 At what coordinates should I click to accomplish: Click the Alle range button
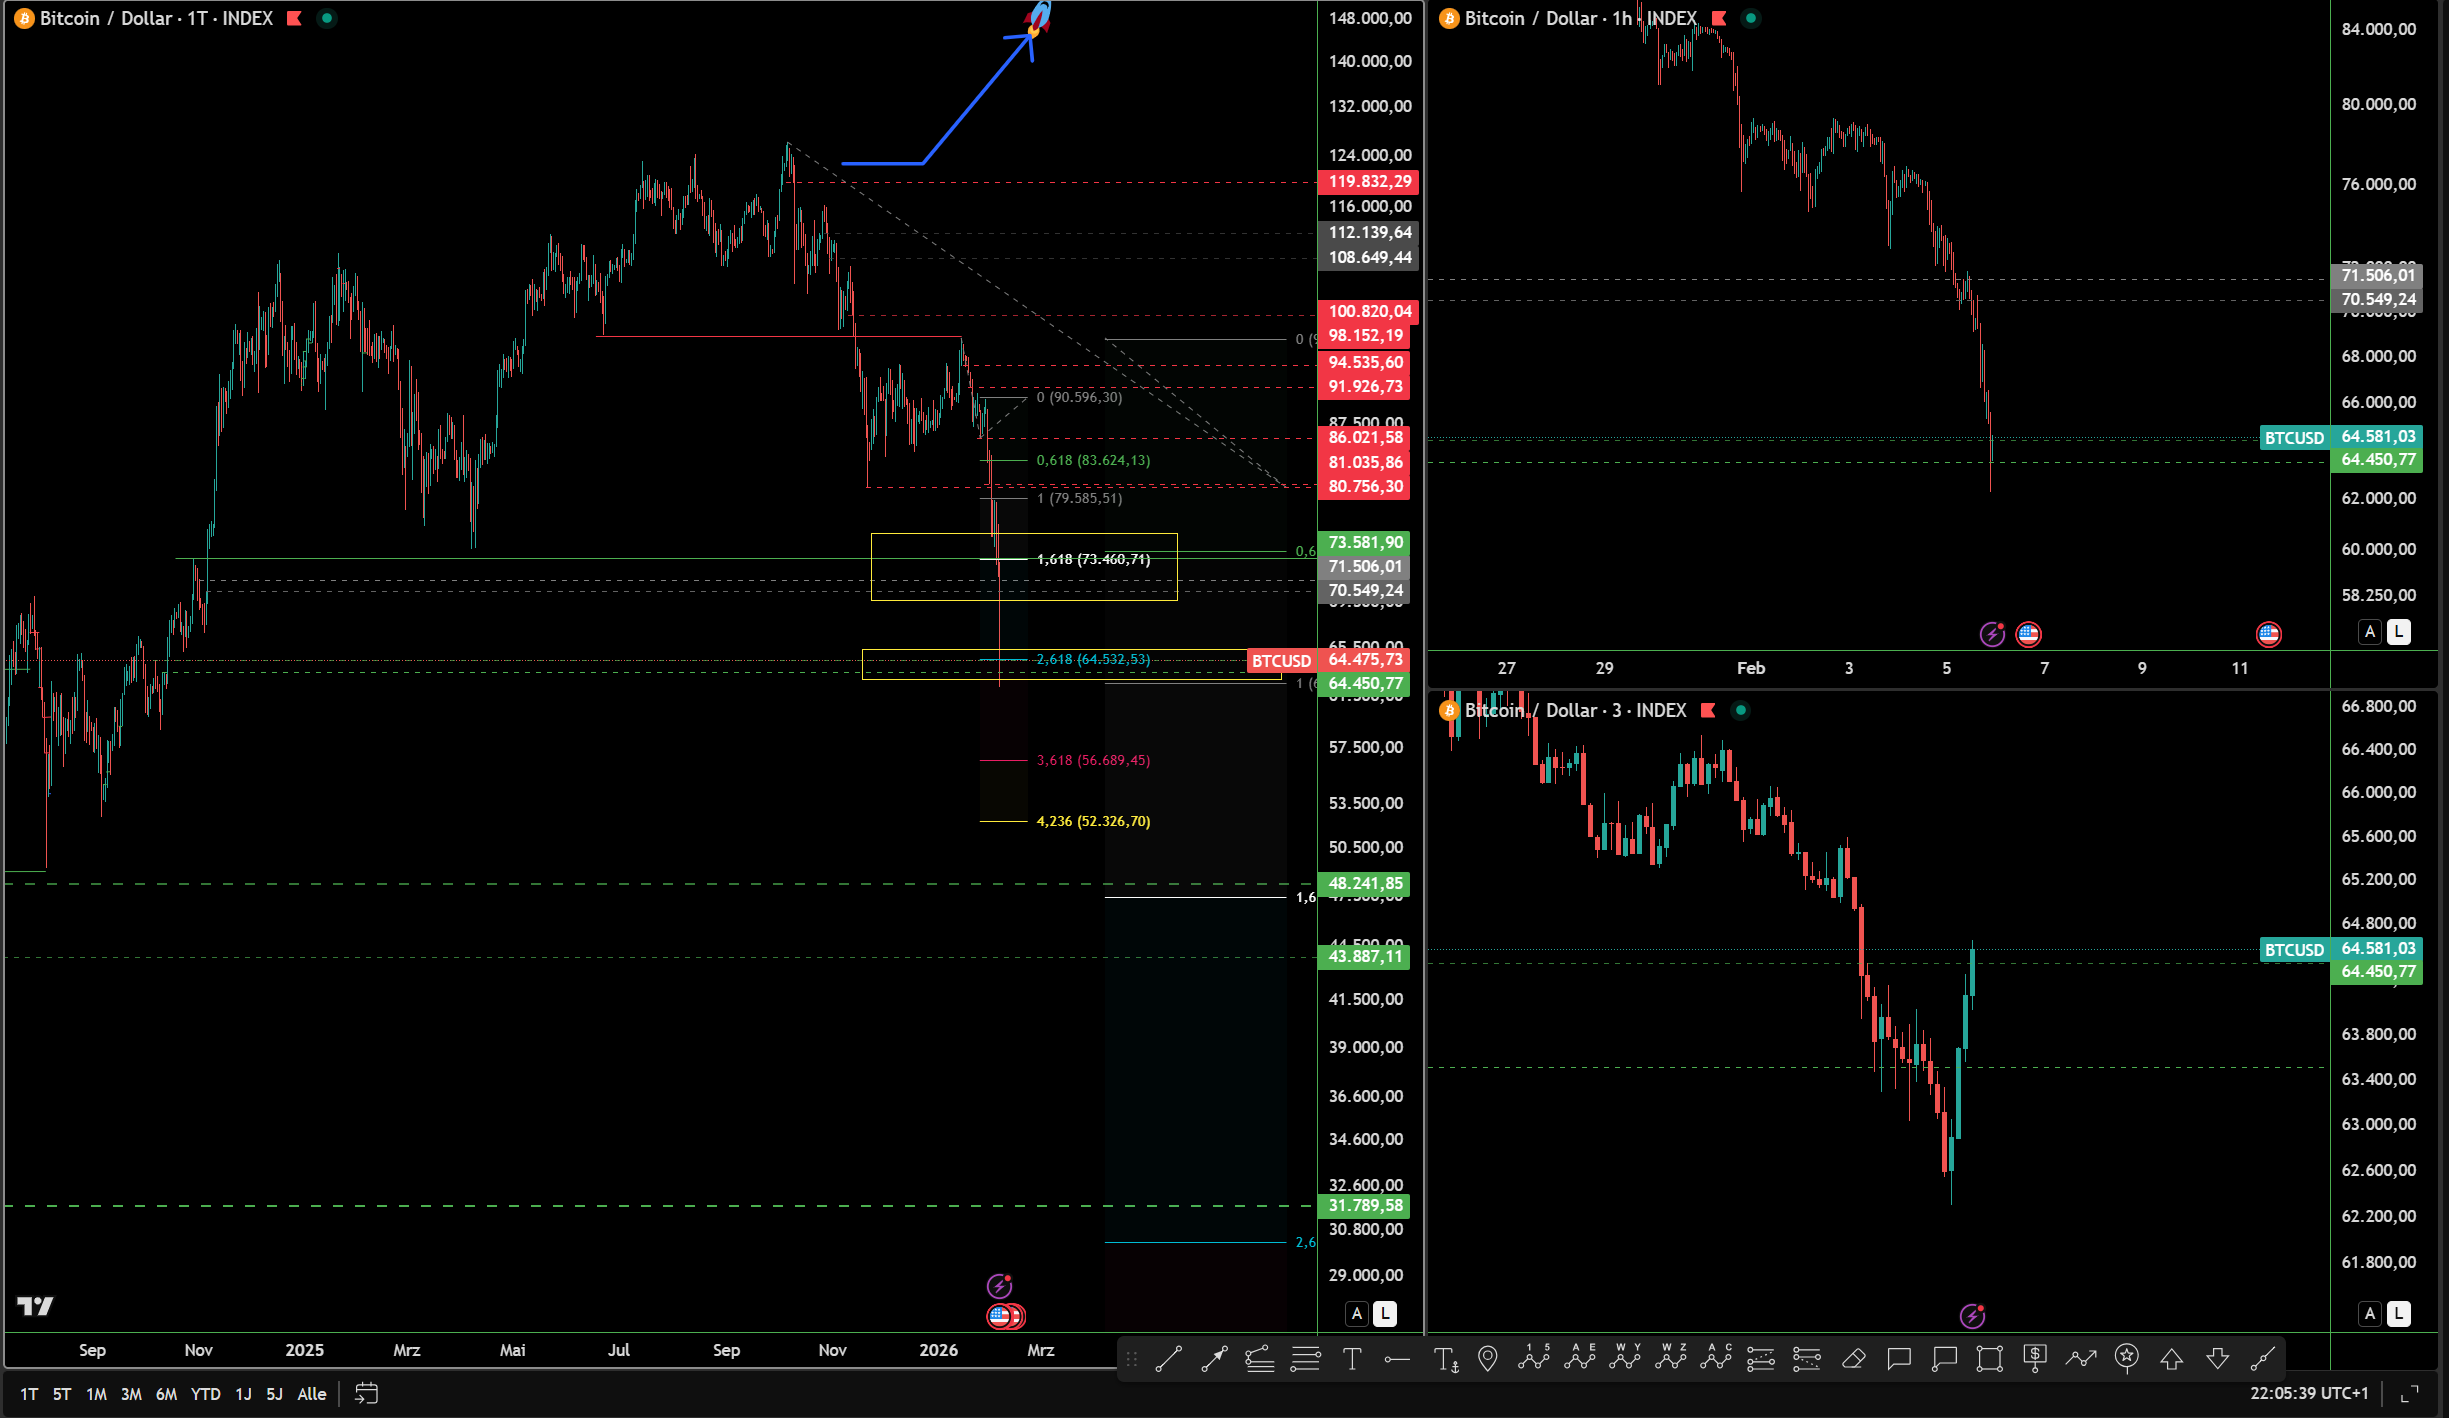[x=312, y=1394]
